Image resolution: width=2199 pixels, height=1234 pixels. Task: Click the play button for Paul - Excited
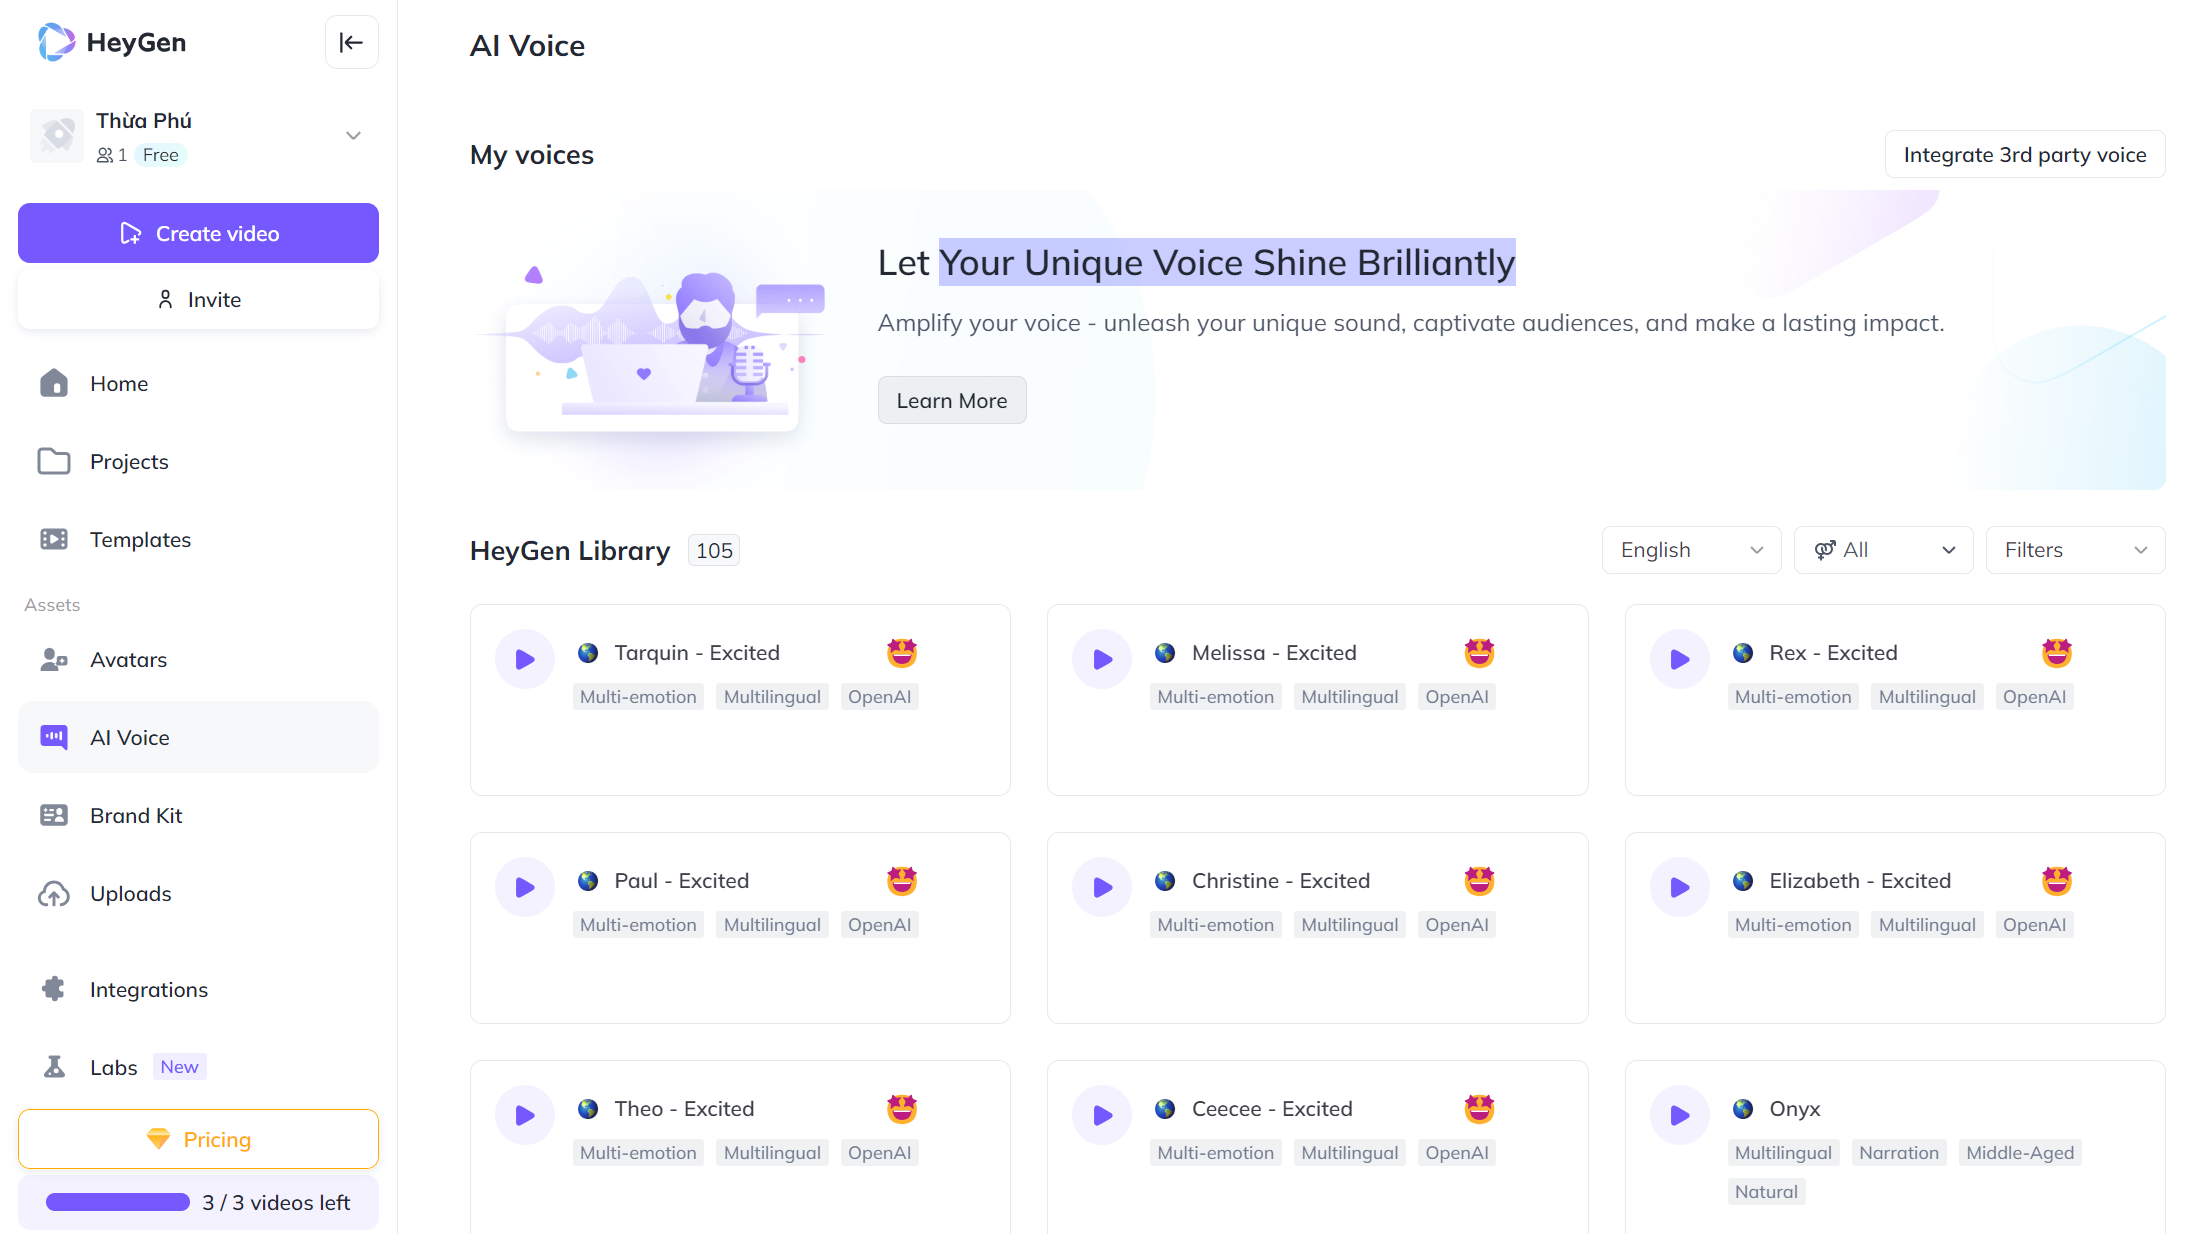coord(526,887)
